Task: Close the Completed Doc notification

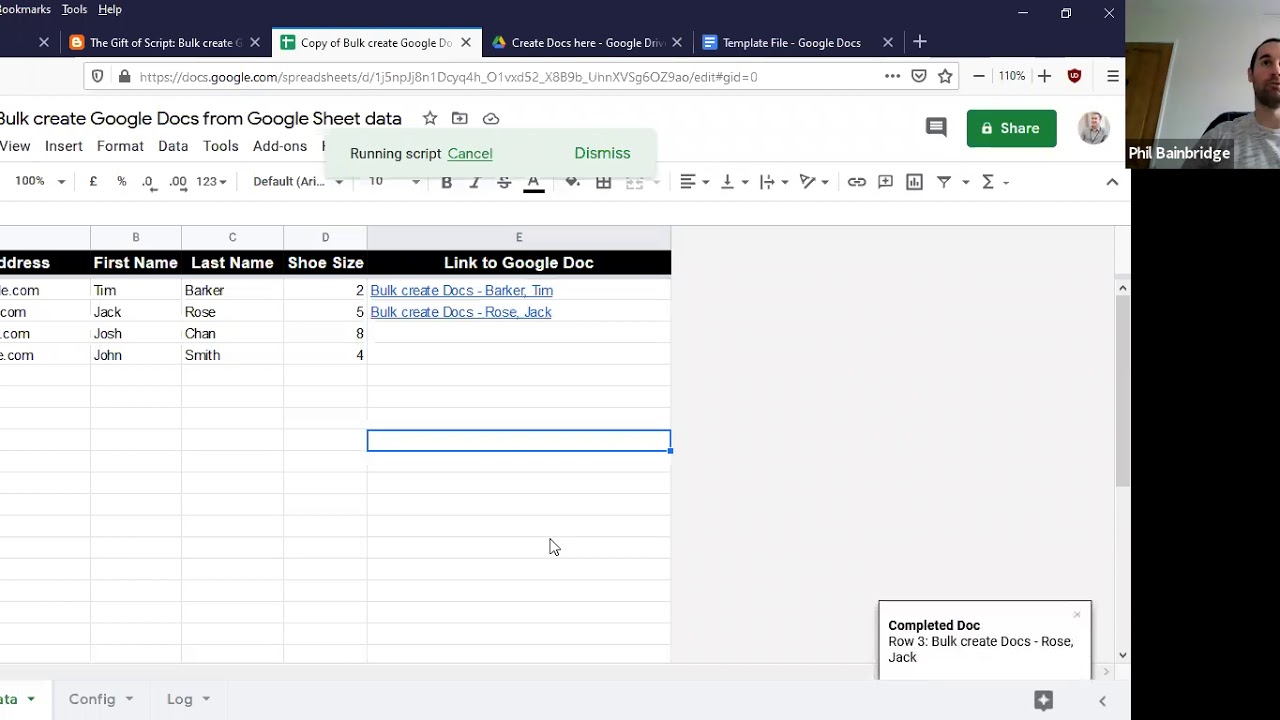Action: coord(1077,614)
